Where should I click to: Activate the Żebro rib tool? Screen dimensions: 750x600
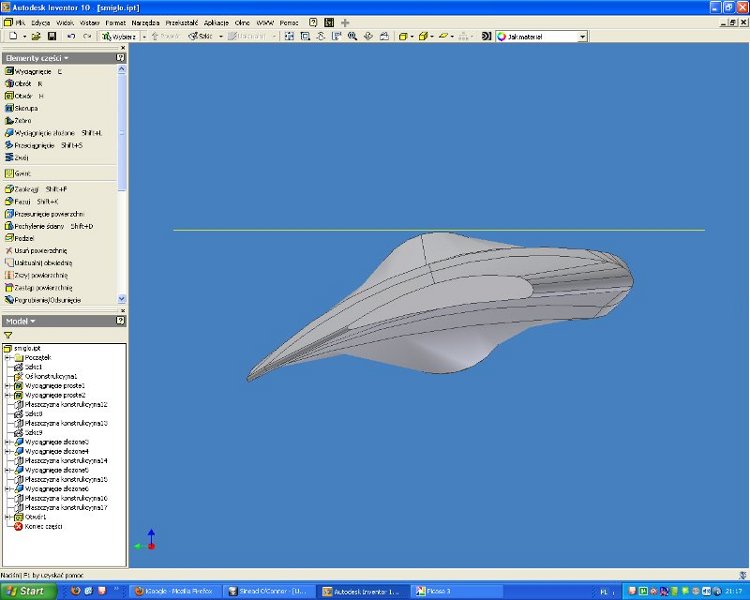18,121
